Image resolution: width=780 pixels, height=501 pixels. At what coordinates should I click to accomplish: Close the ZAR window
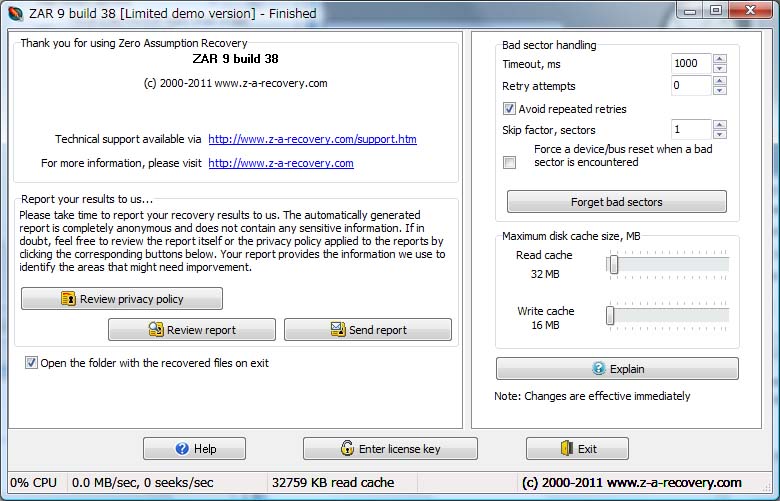pyautogui.click(x=751, y=10)
